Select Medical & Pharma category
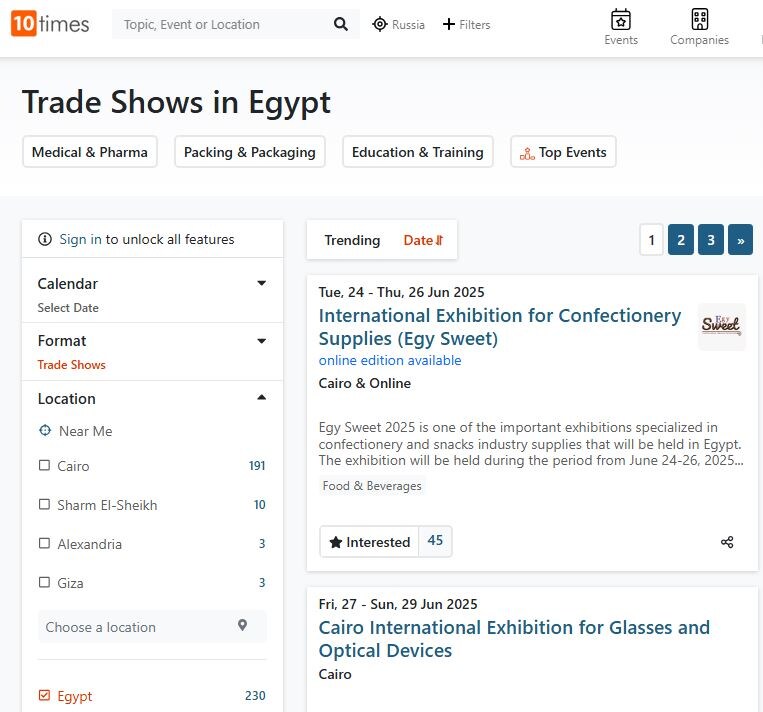Image resolution: width=763 pixels, height=712 pixels. 90,152
